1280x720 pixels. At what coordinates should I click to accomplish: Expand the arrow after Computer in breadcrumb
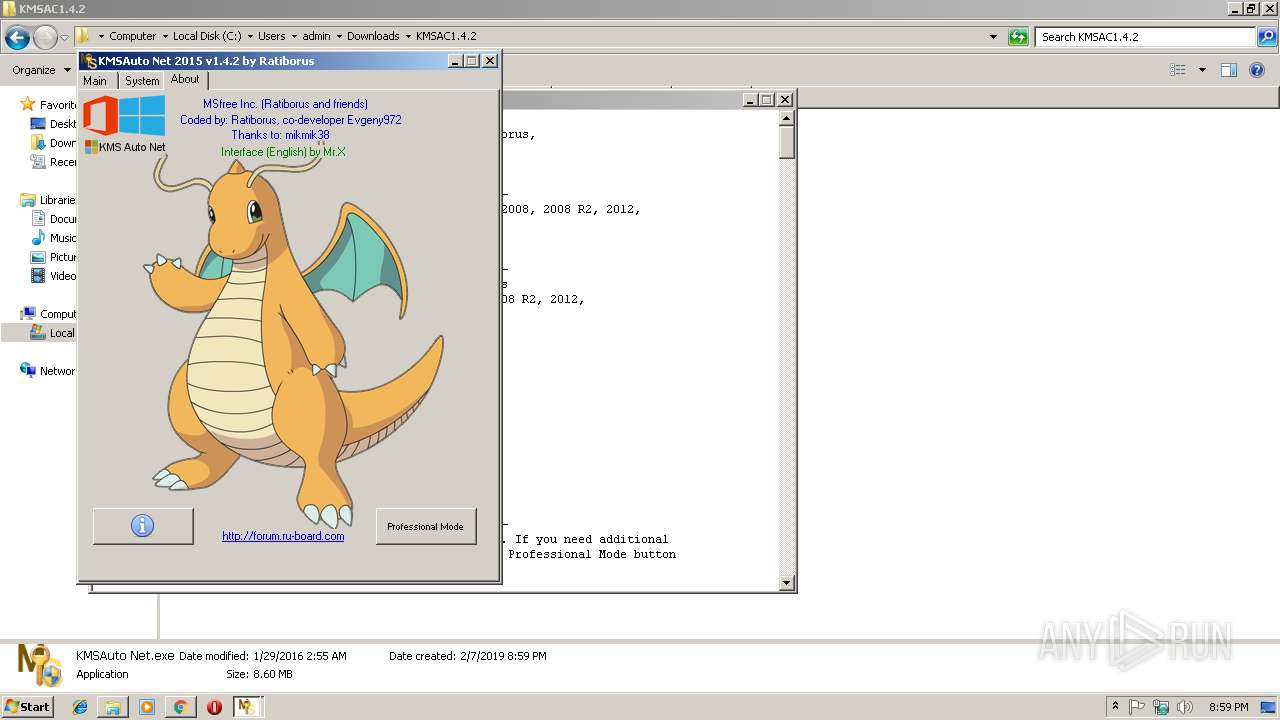tap(164, 36)
